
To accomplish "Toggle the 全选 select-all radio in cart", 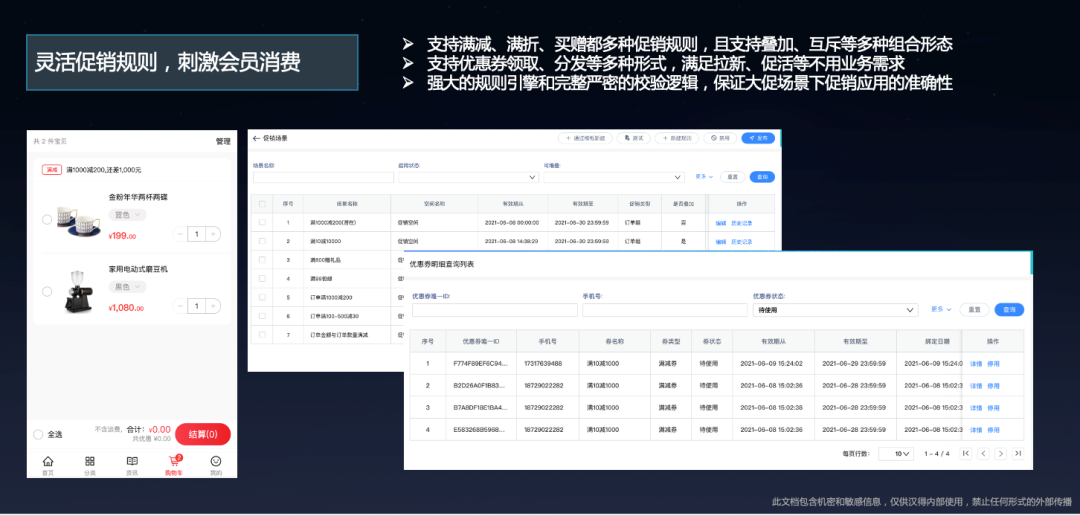I will [39, 434].
